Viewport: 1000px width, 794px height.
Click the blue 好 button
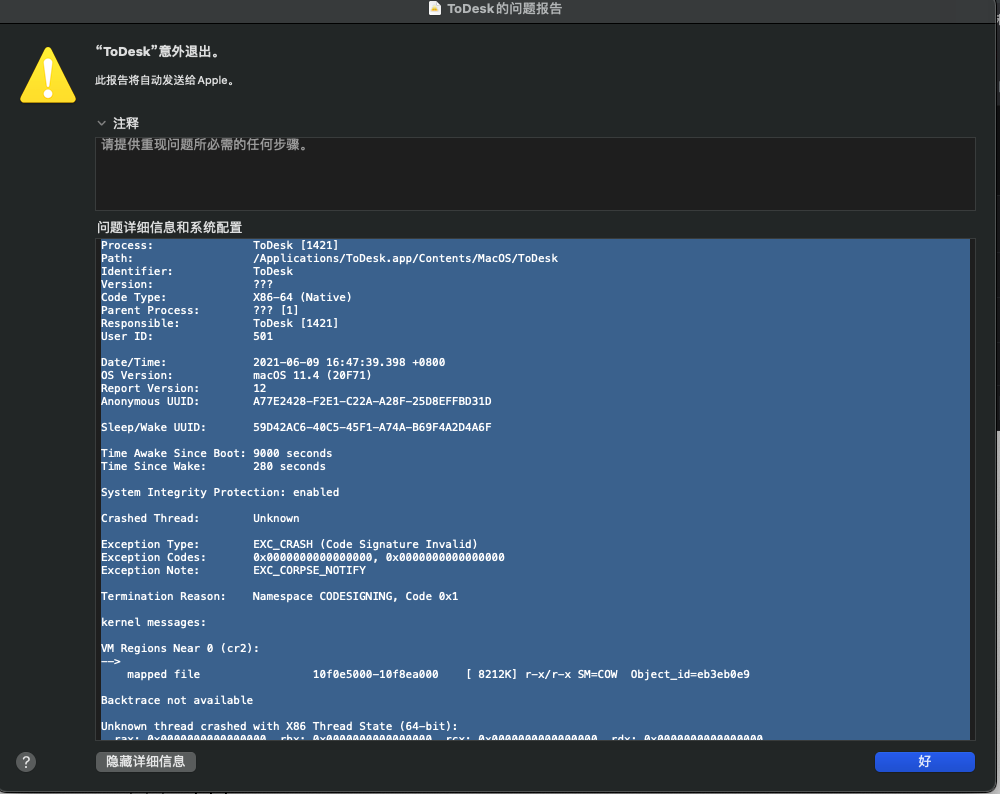point(925,761)
